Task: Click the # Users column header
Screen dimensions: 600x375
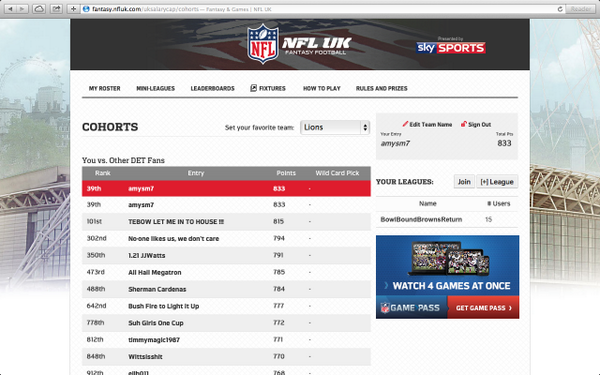Action: tap(498, 203)
